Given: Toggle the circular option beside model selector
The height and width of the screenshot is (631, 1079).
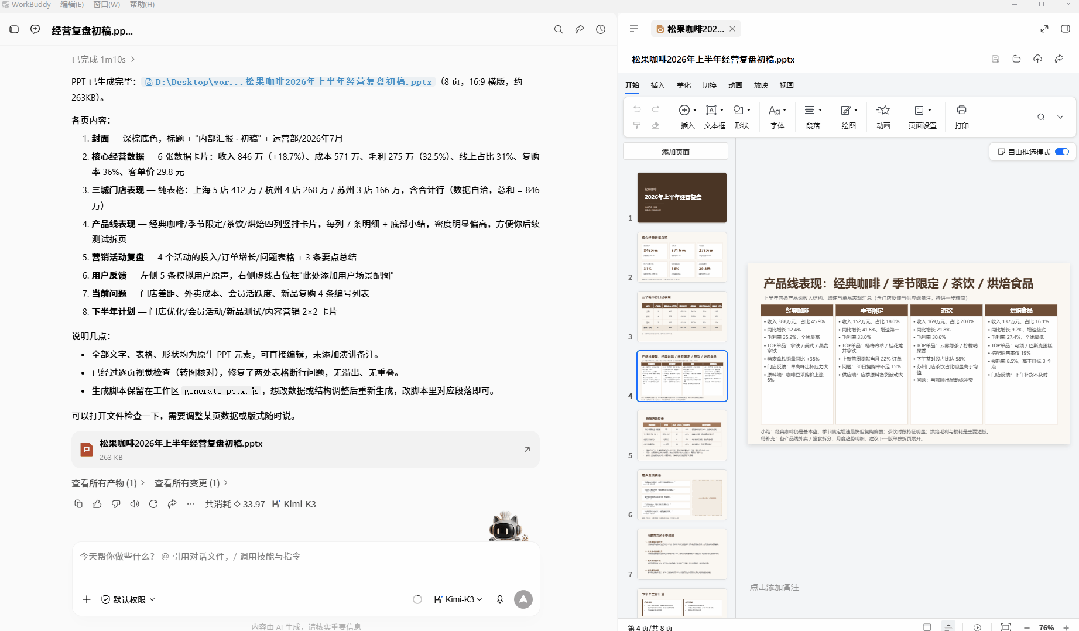Looking at the screenshot, I should tap(417, 599).
